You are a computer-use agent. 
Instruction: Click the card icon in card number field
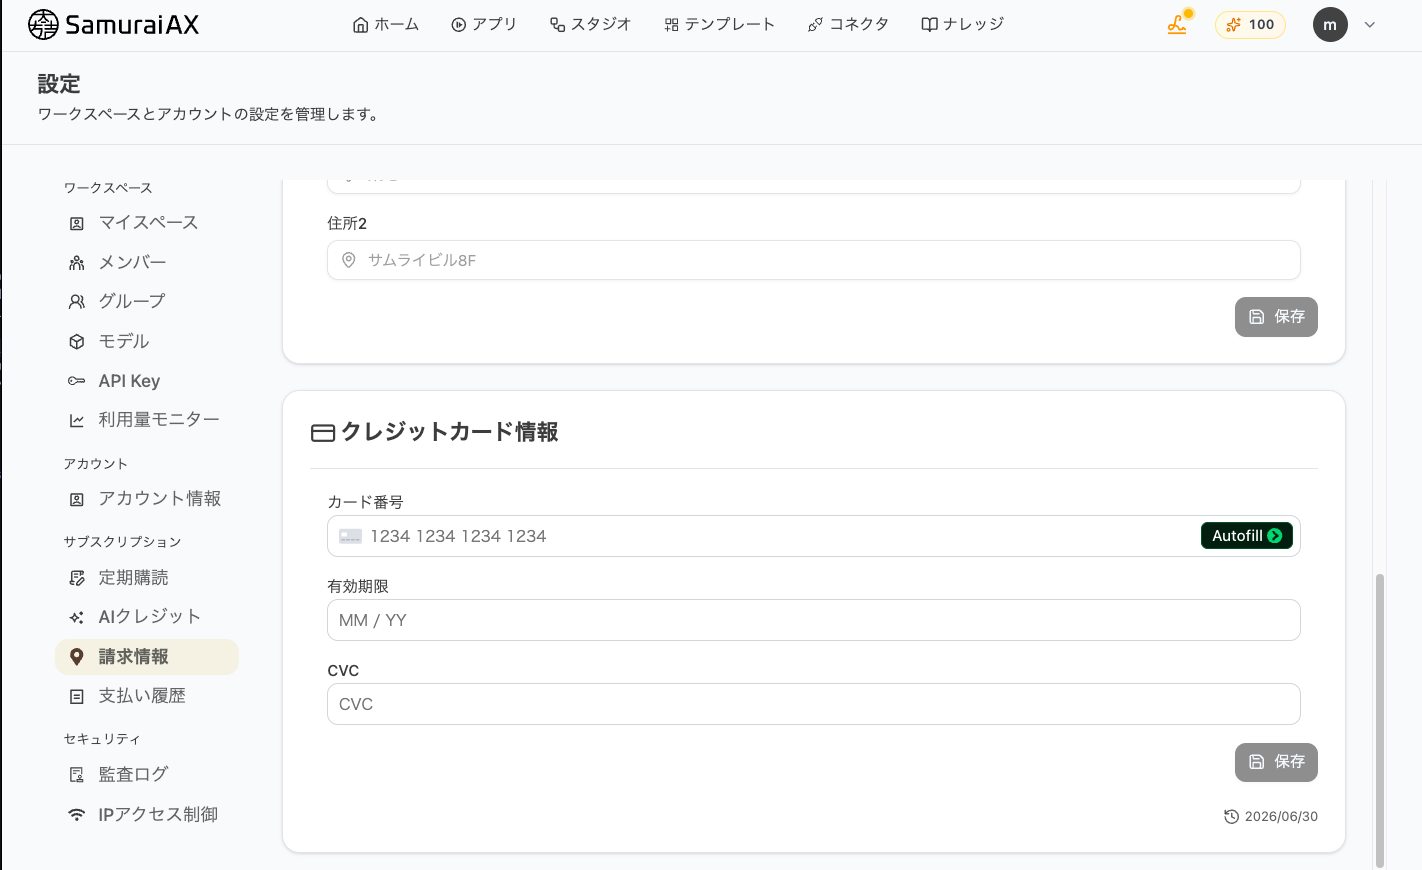pos(350,537)
